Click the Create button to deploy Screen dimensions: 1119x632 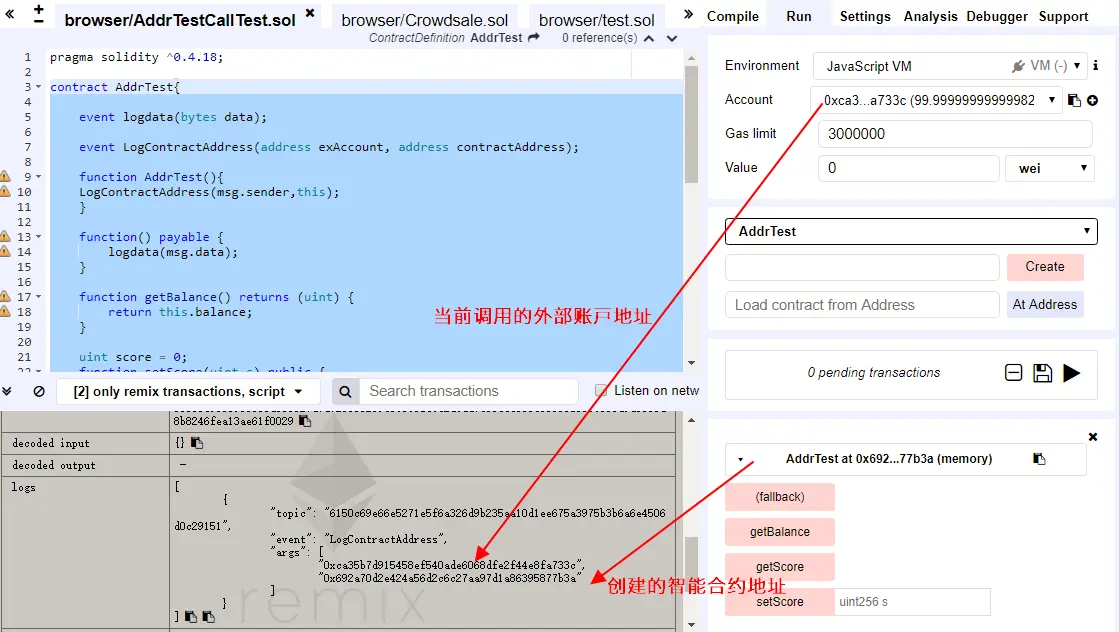click(1045, 267)
